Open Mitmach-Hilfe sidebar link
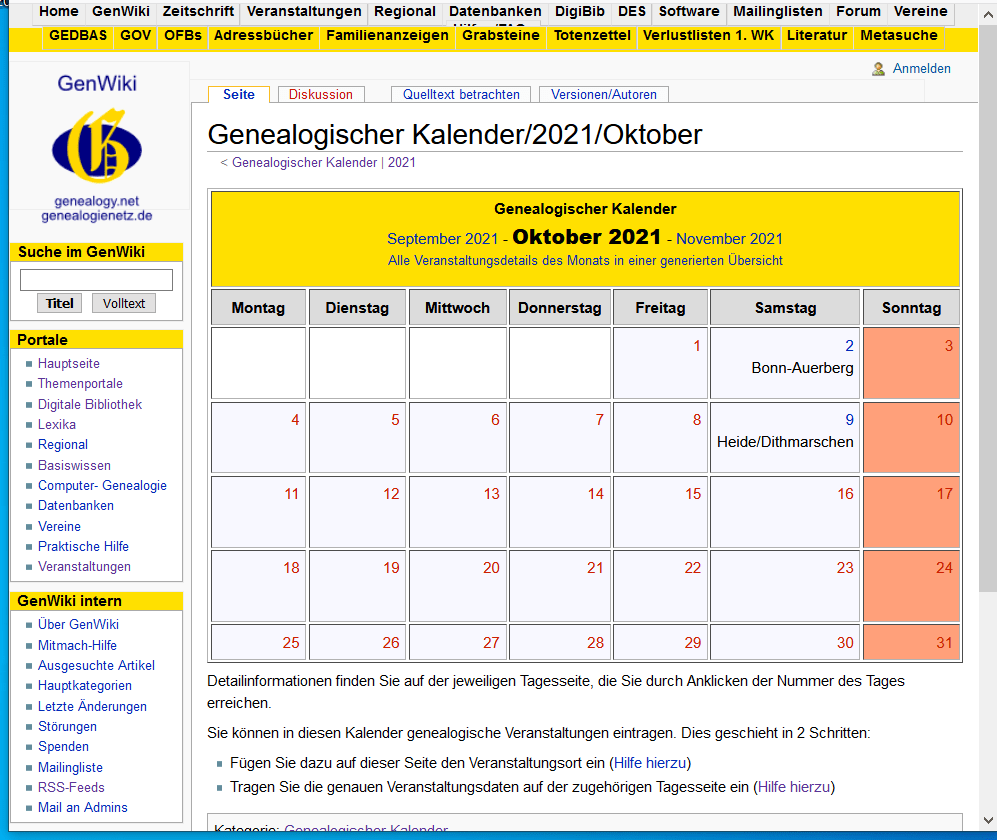This screenshot has height=840, width=997. [x=77, y=645]
